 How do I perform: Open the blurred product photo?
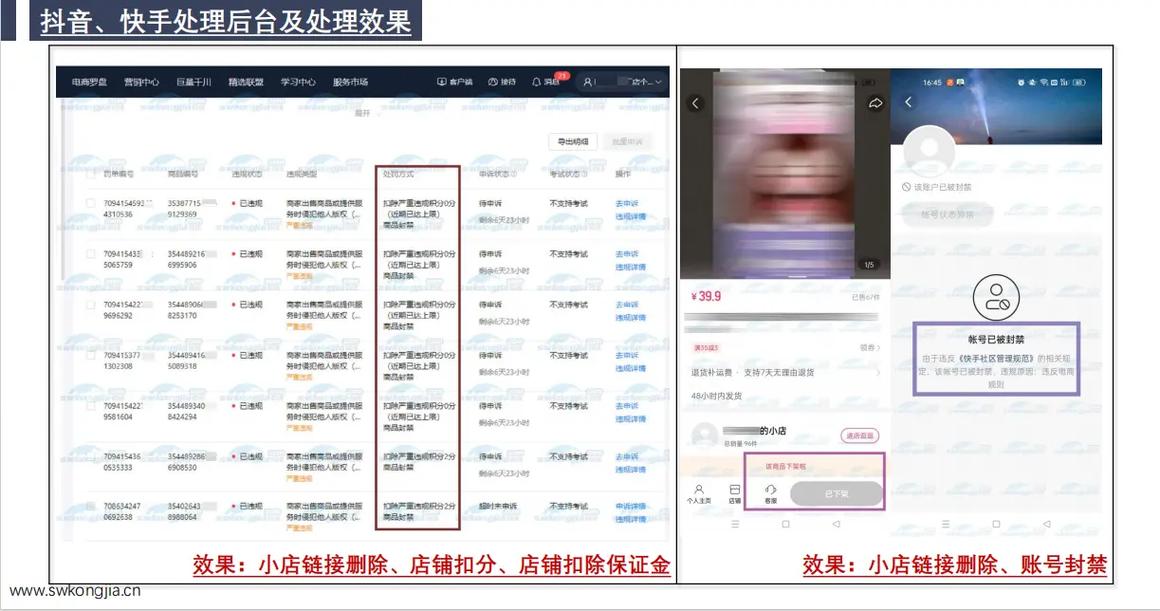[785, 174]
